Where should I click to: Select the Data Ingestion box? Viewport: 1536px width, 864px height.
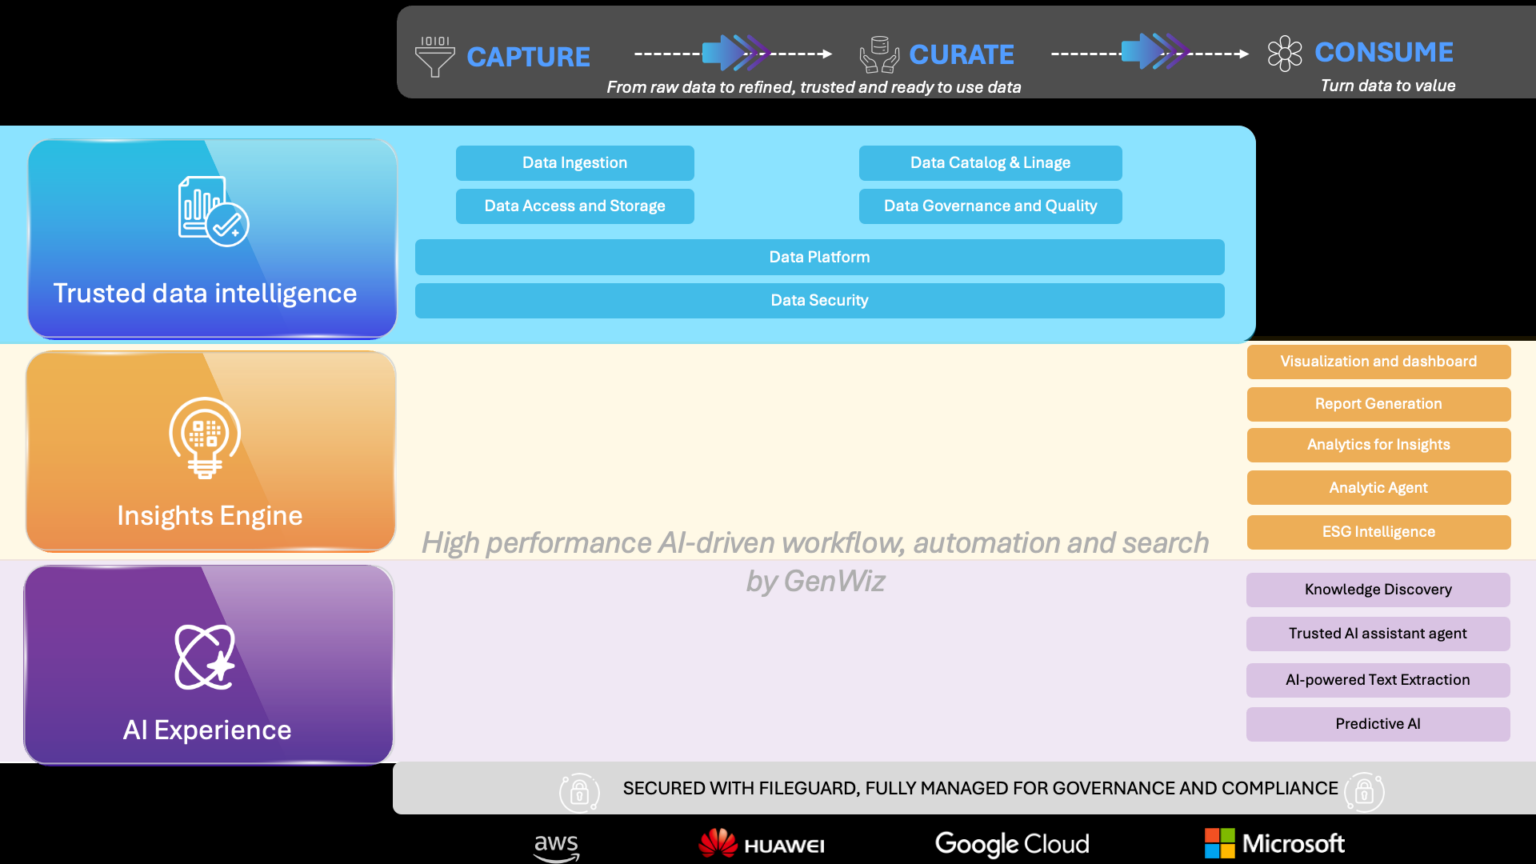pyautogui.click(x=575, y=163)
